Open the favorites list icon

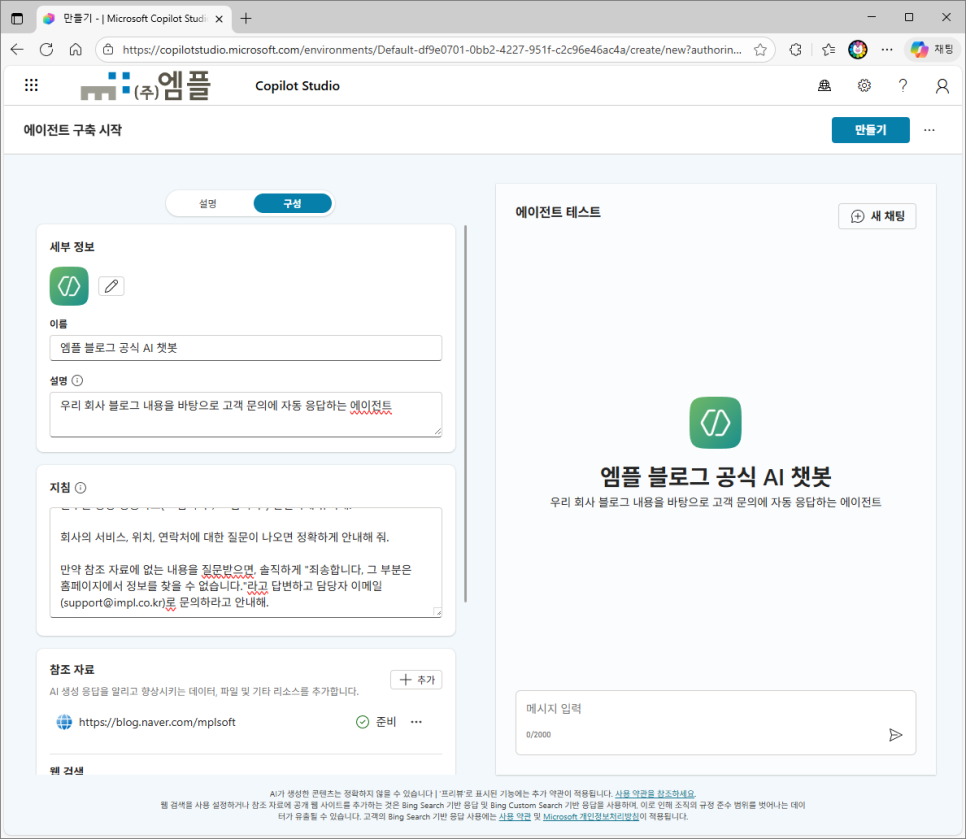[x=829, y=49]
